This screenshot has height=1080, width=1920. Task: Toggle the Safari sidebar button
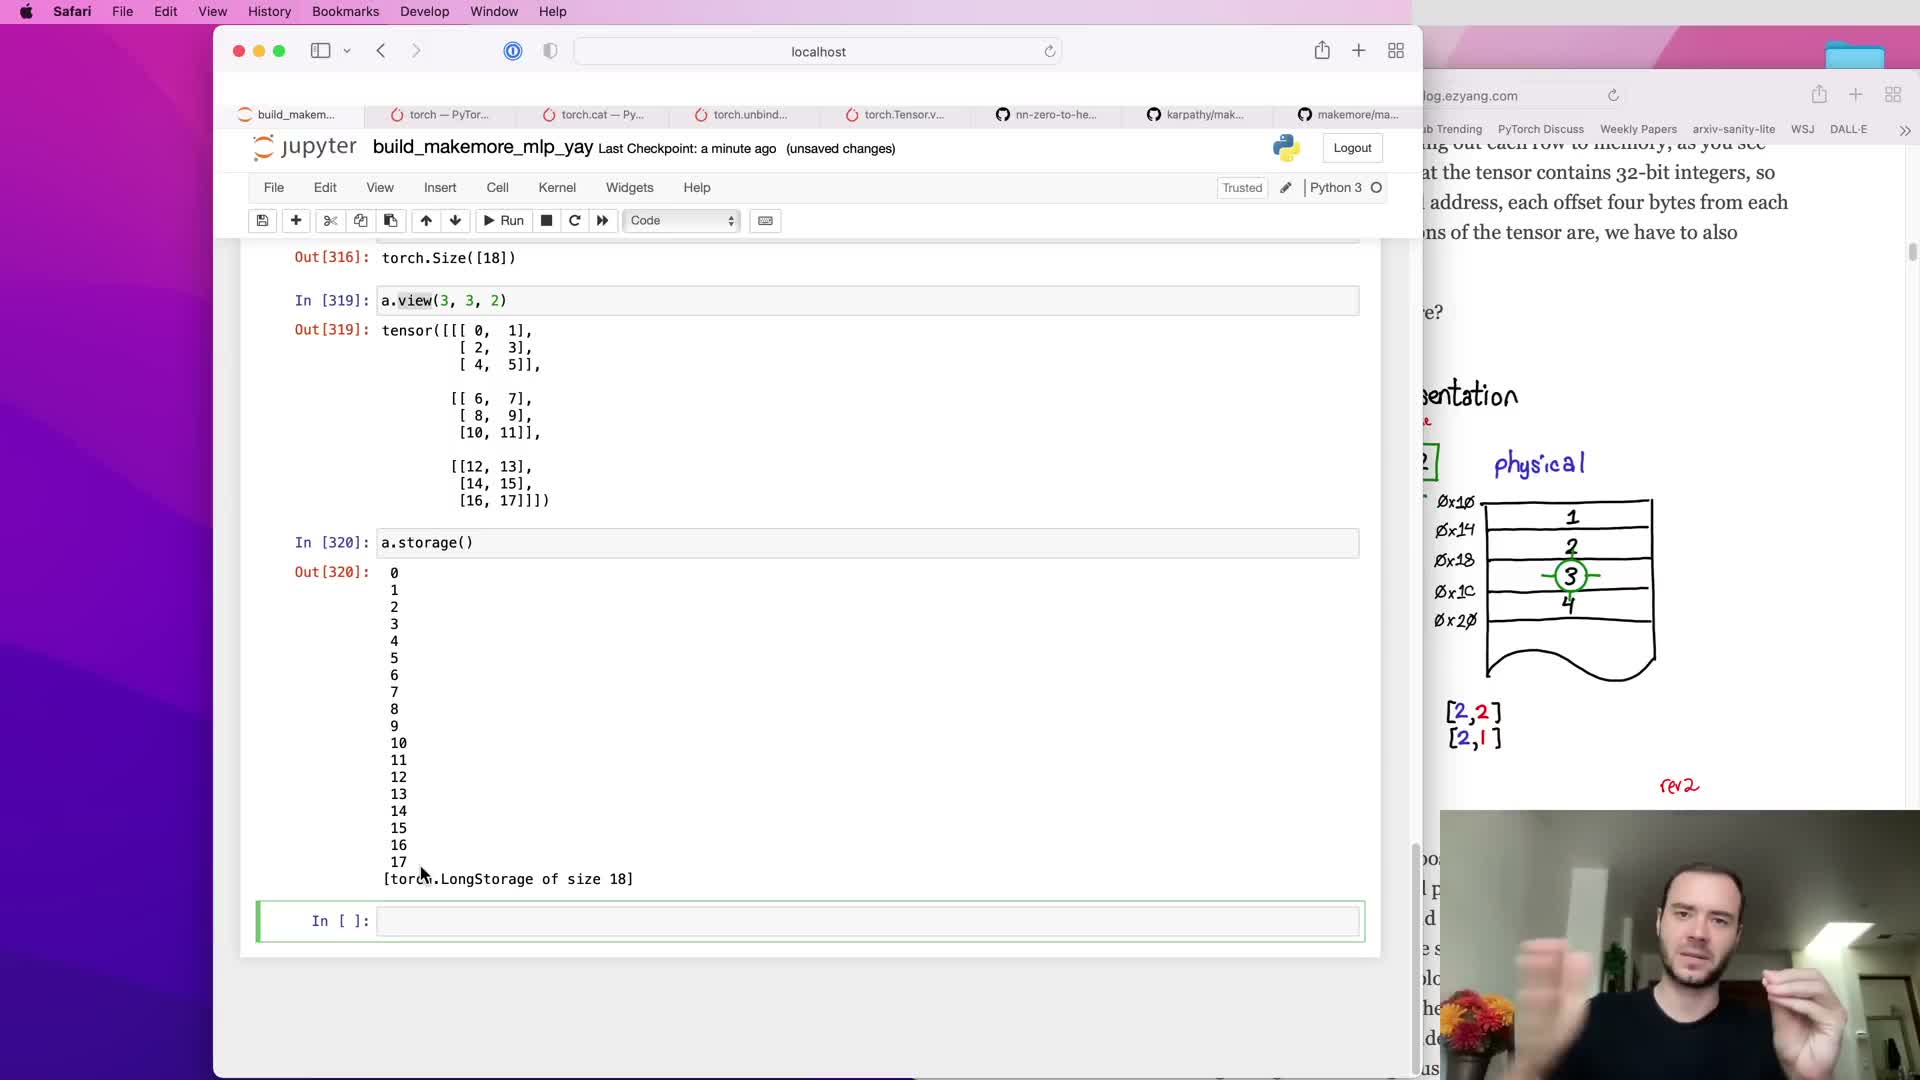[x=320, y=51]
